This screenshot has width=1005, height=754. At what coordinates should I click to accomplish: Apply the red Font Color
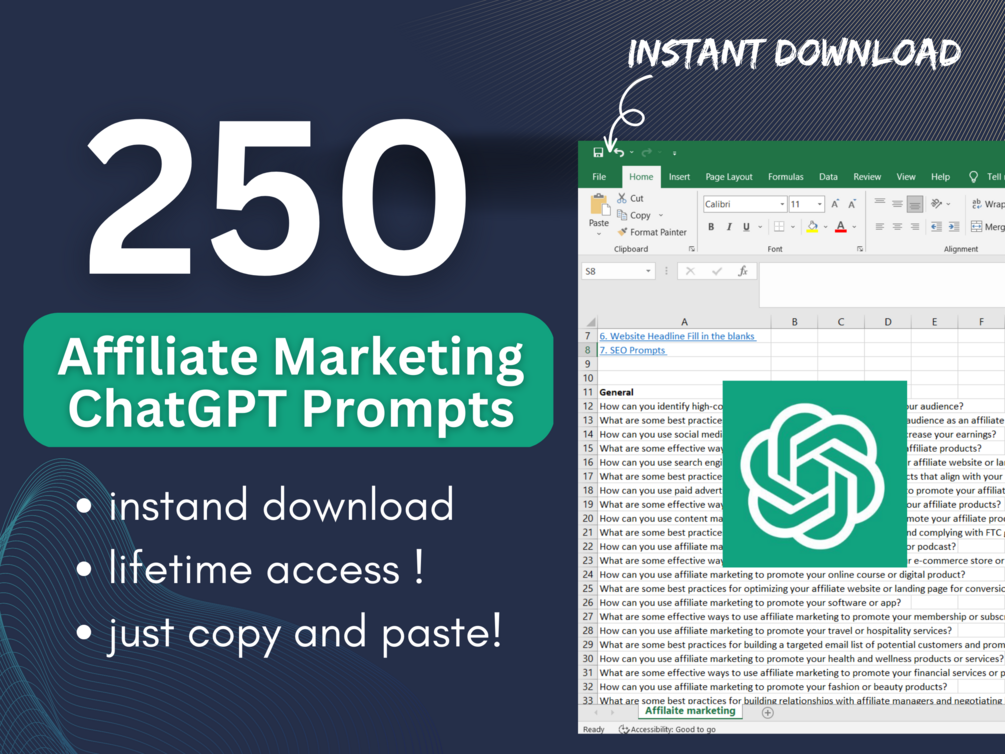841,226
